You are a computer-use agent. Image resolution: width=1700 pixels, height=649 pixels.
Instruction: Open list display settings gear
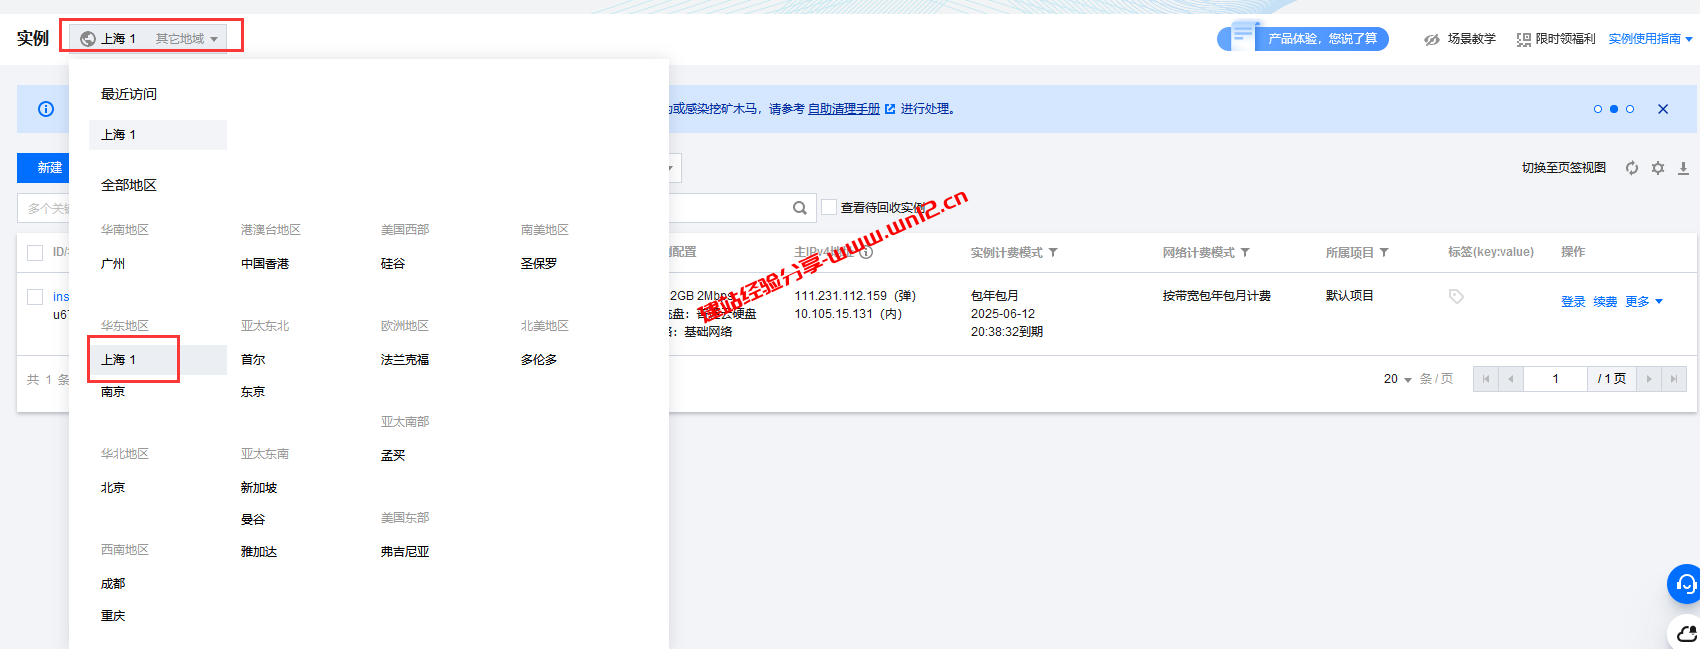1658,168
